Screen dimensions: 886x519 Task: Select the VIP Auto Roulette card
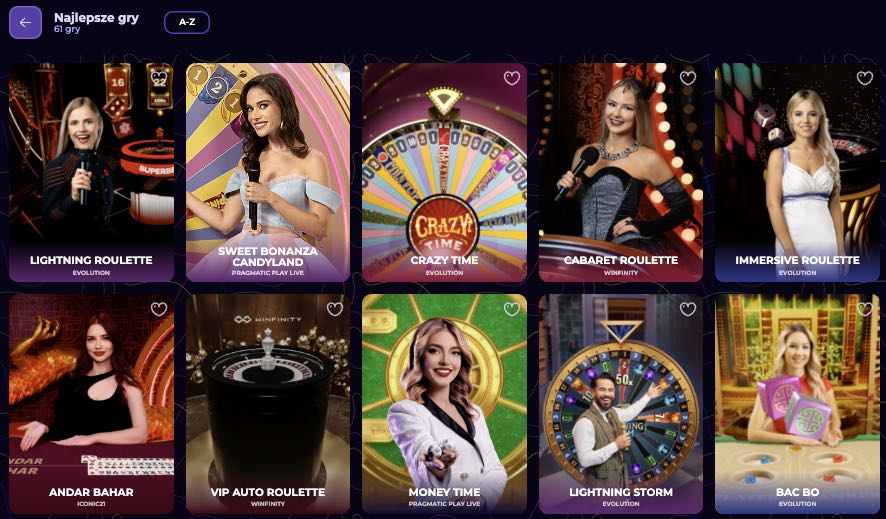(268, 404)
